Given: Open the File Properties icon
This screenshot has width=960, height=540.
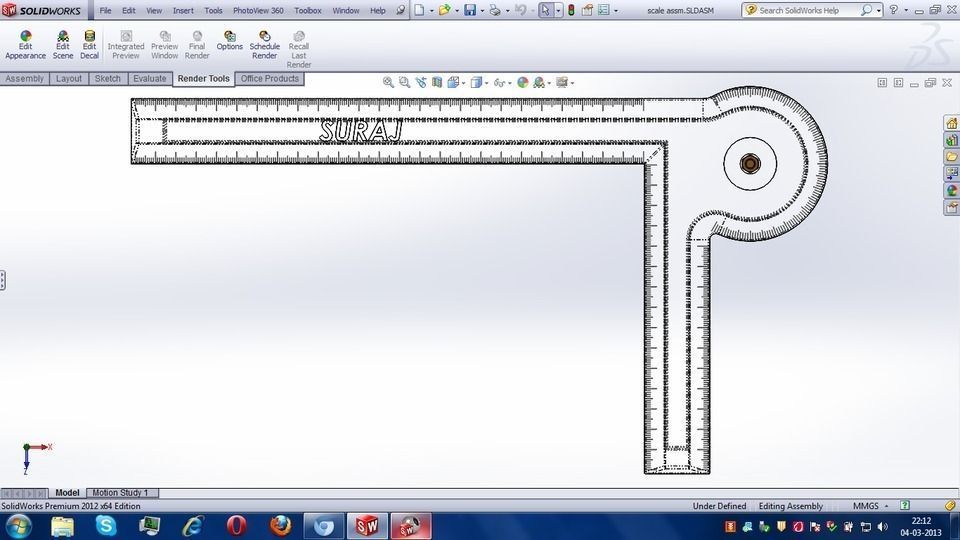Looking at the screenshot, I should [x=587, y=10].
